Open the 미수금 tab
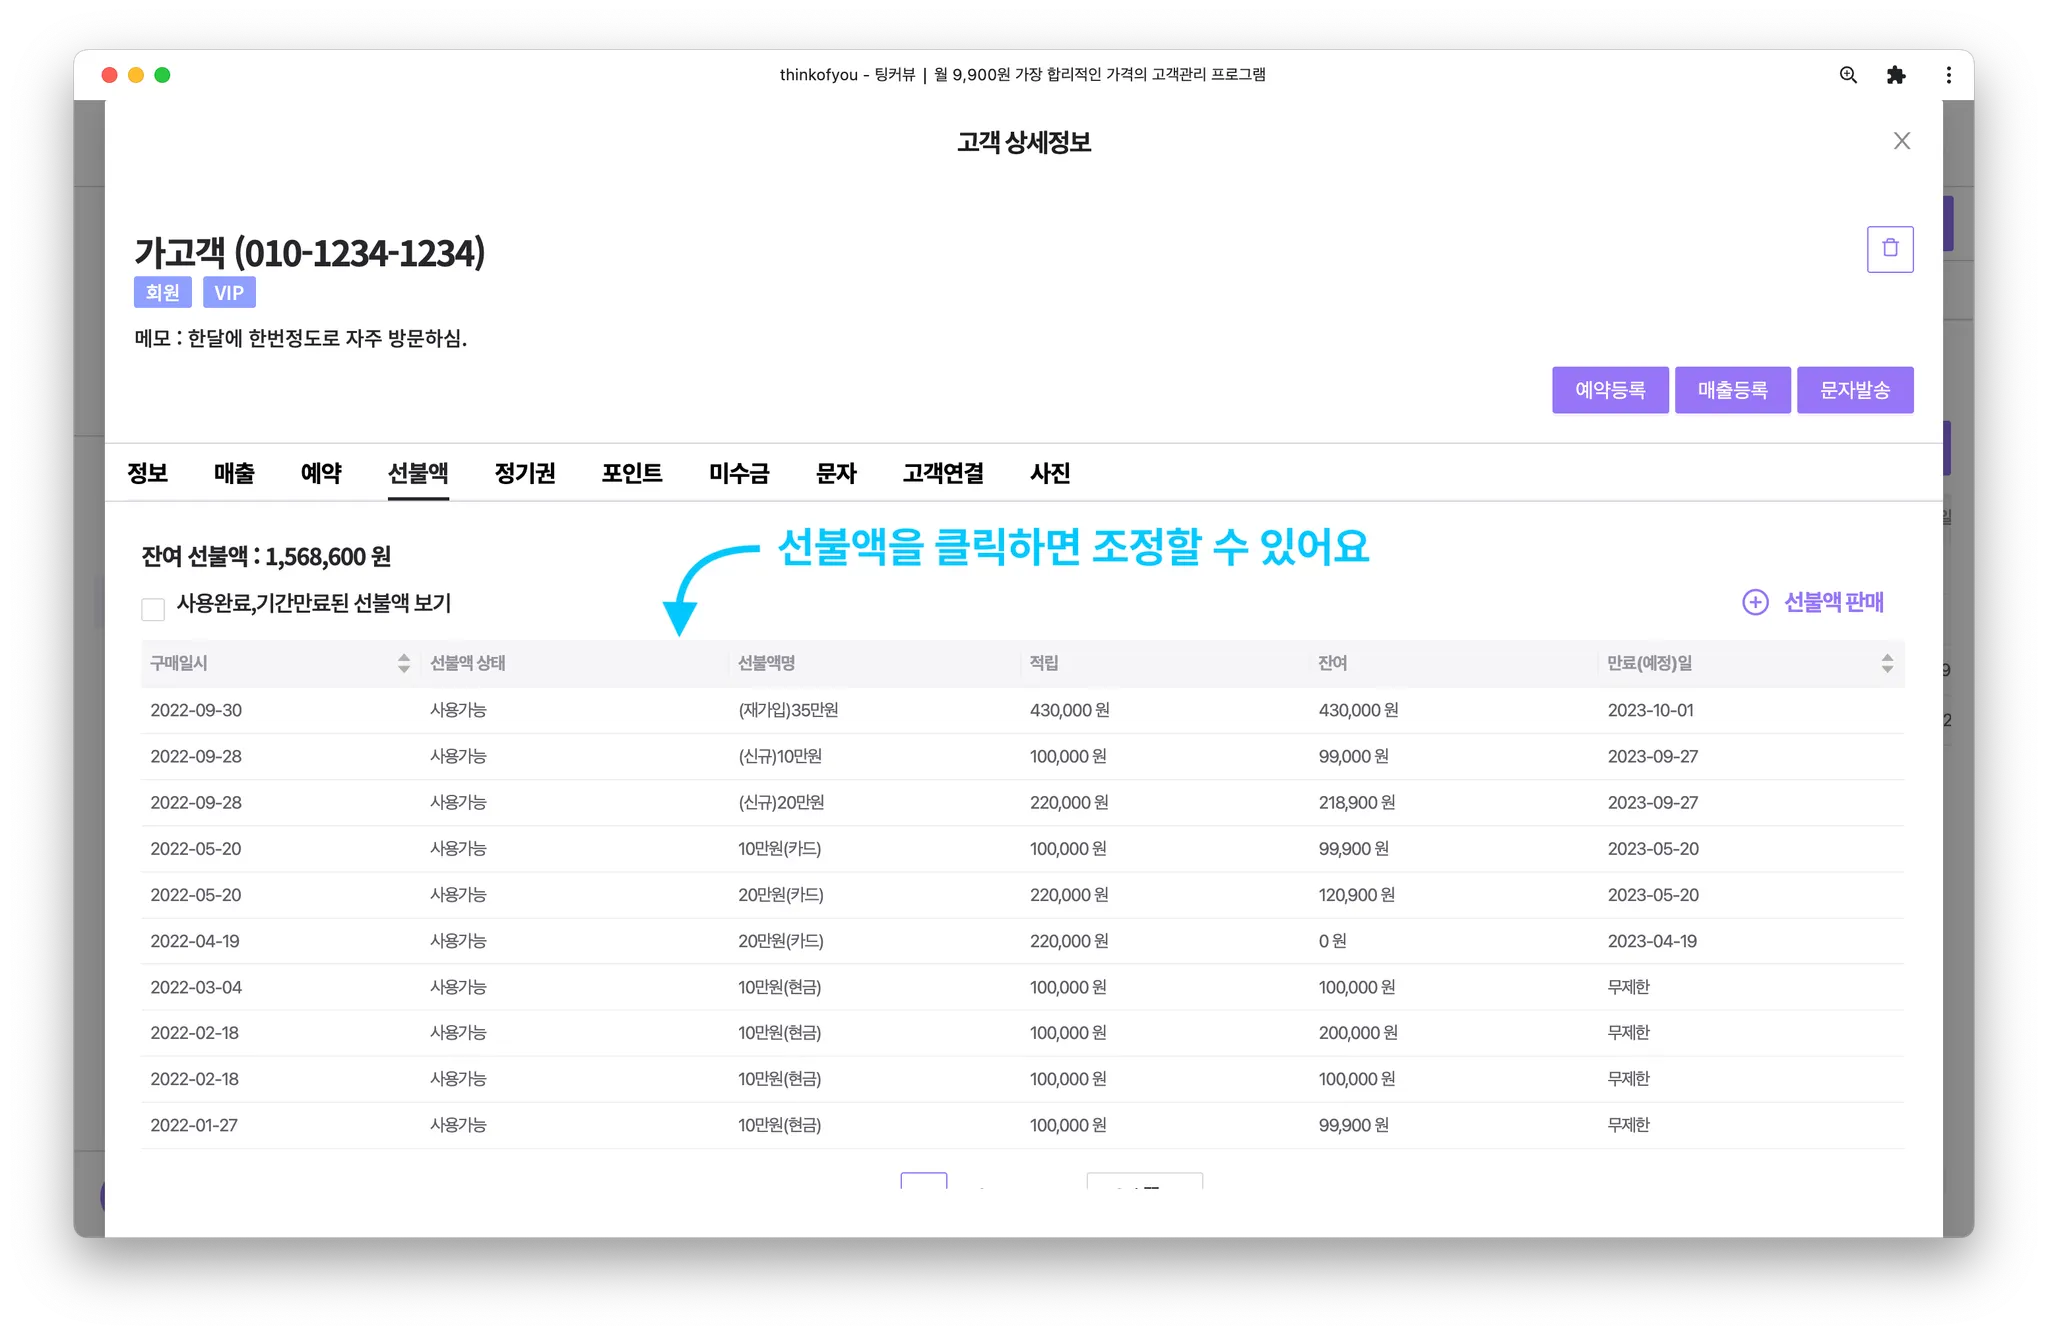Image resolution: width=2048 pixels, height=1335 pixels. (739, 473)
